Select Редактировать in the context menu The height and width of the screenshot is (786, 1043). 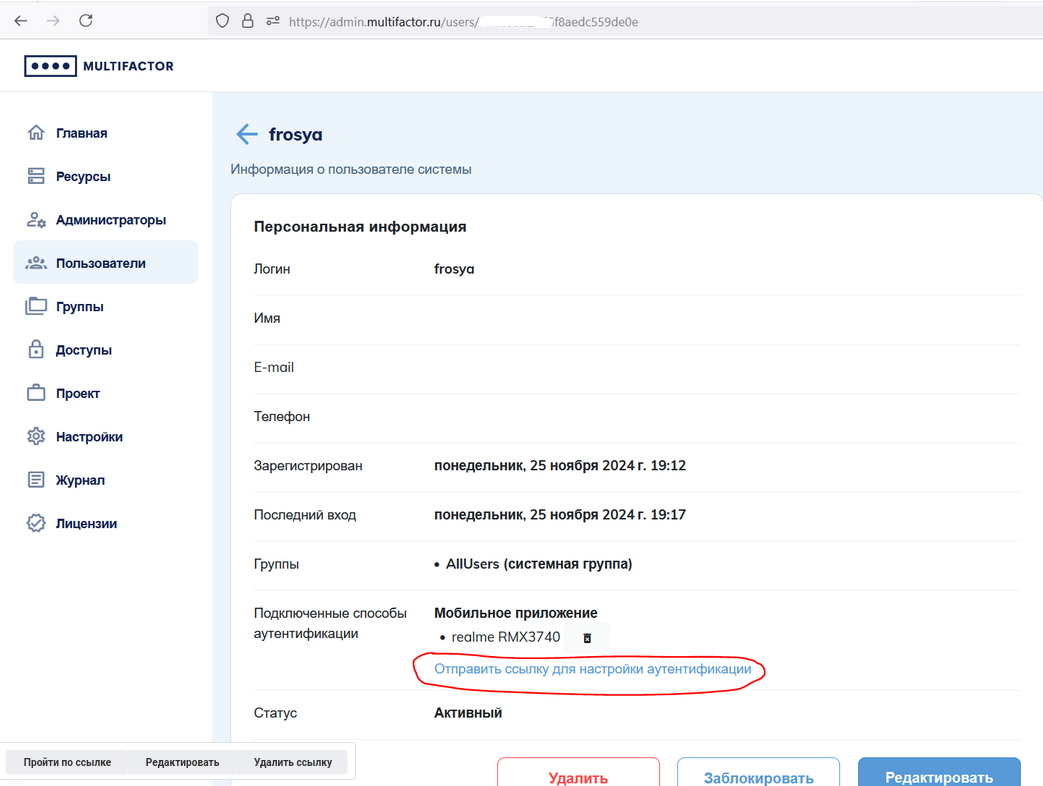(x=182, y=762)
